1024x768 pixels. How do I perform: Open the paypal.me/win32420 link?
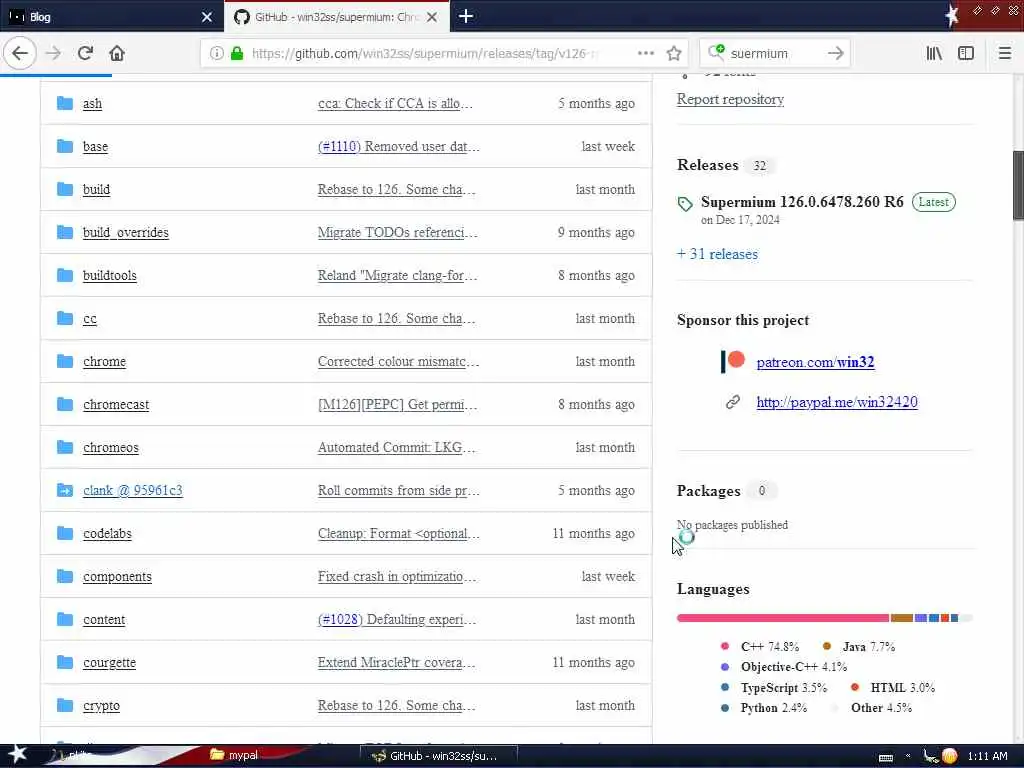pyautogui.click(x=837, y=402)
